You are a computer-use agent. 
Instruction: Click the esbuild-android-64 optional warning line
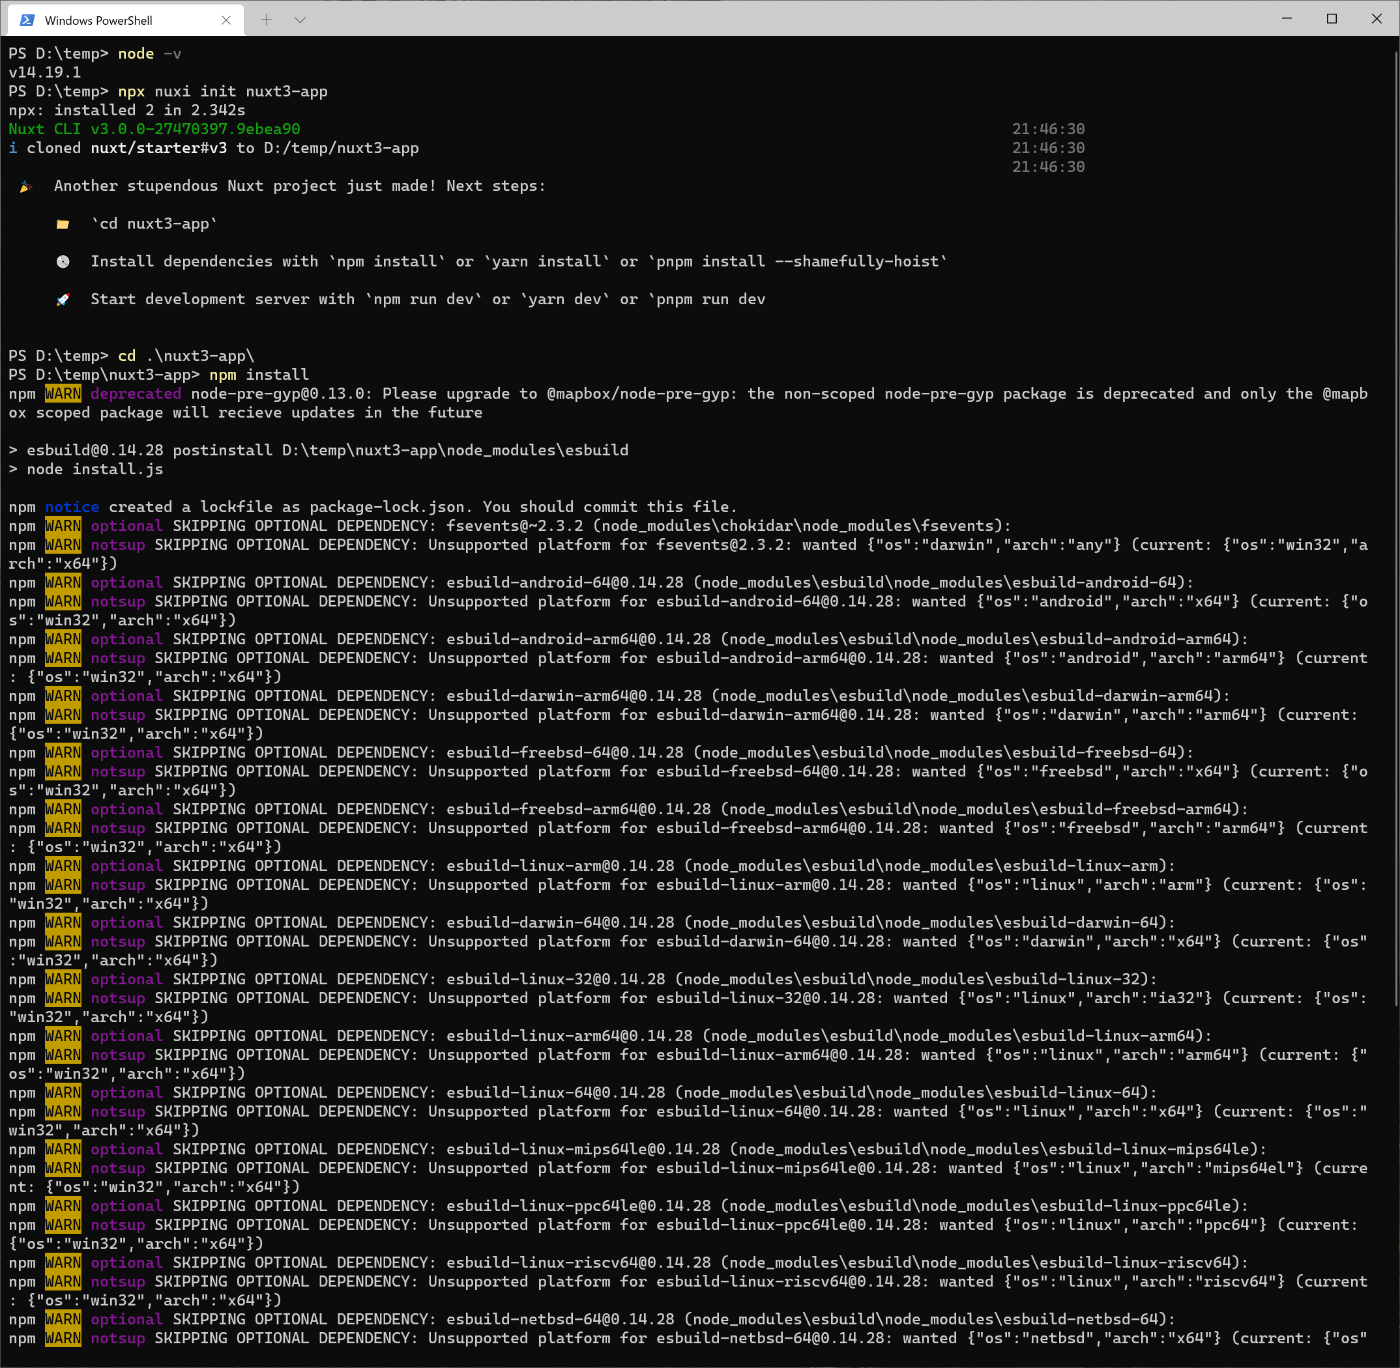(601, 583)
